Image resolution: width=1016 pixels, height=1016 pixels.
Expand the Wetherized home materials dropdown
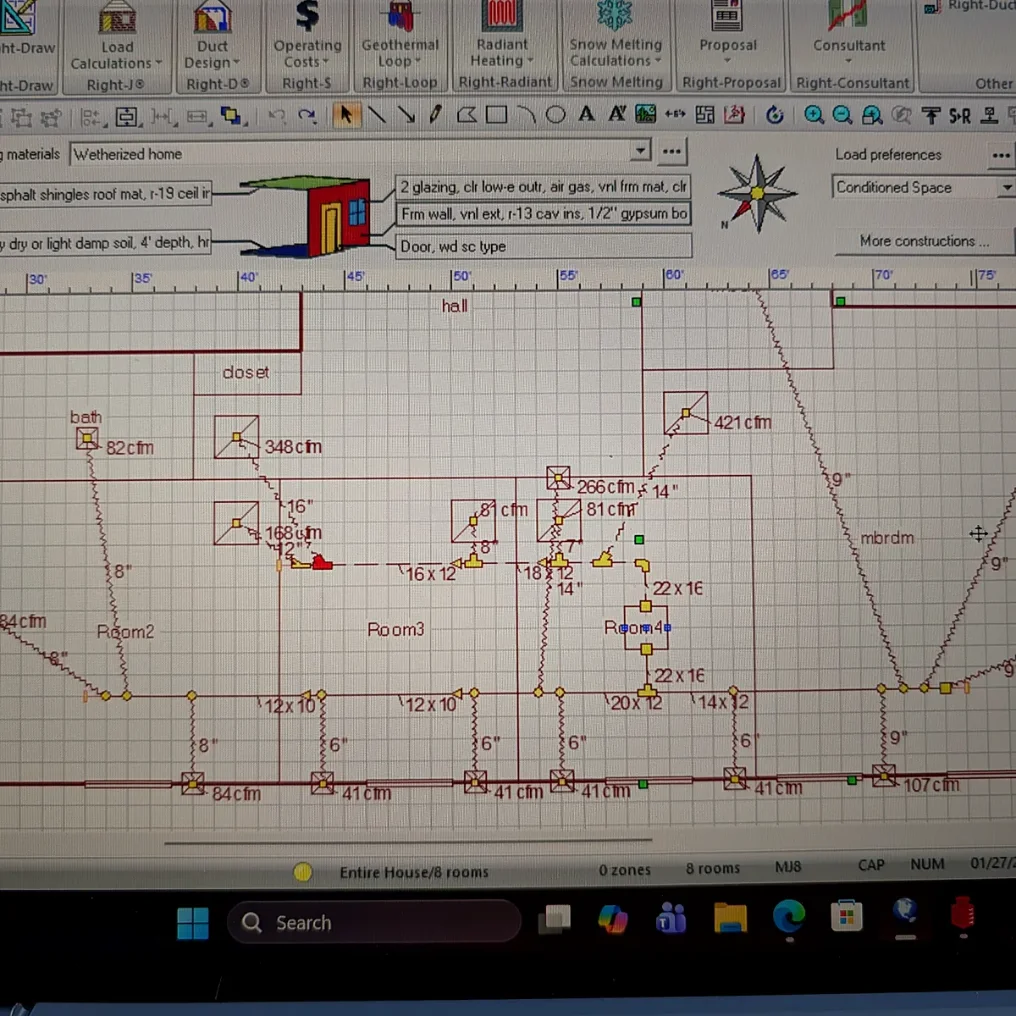[x=640, y=151]
